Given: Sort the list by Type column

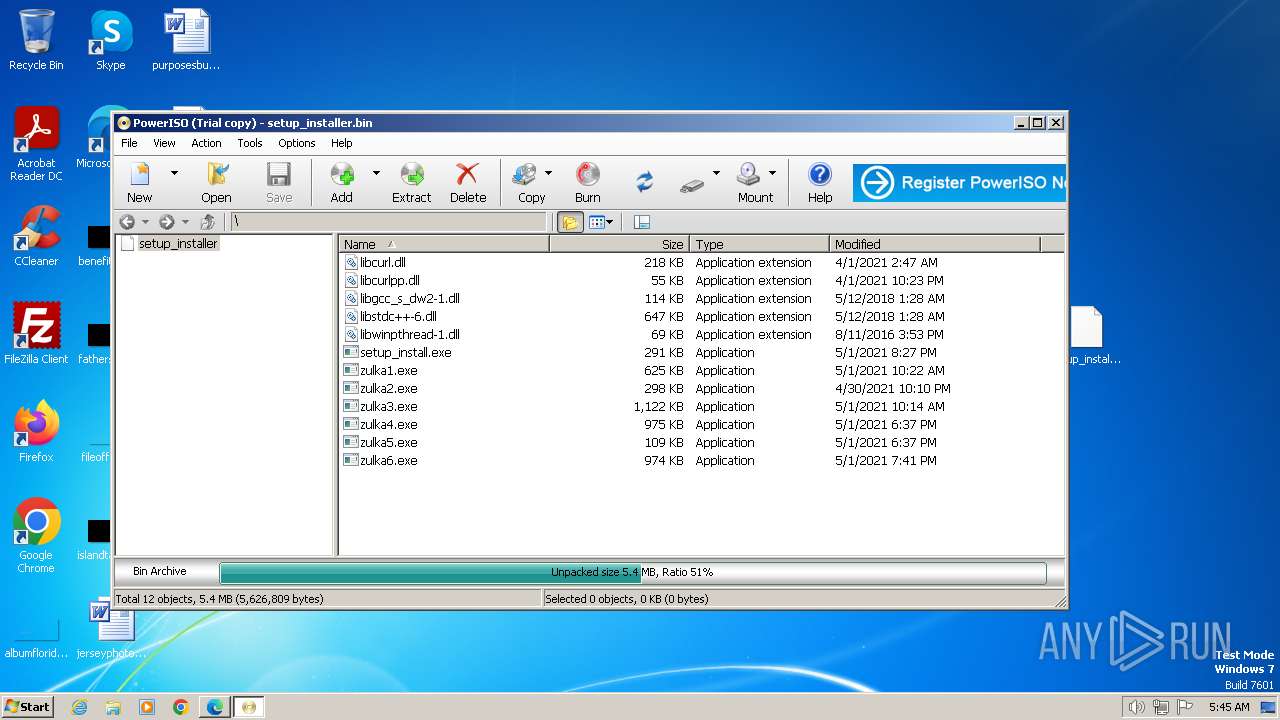Looking at the screenshot, I should click(x=759, y=244).
